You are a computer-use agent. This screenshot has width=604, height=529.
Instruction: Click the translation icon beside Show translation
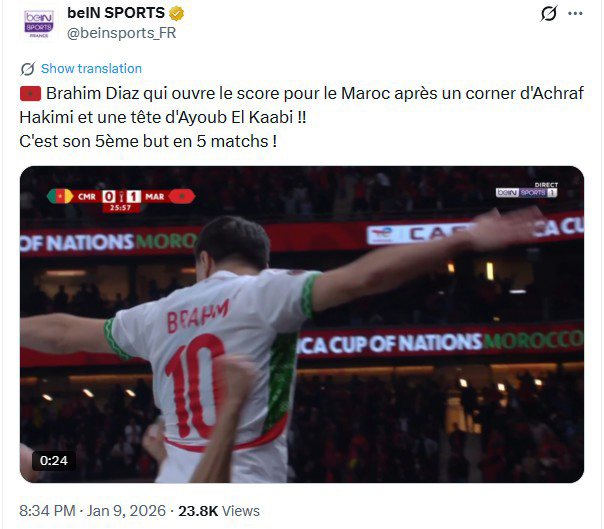pos(28,69)
